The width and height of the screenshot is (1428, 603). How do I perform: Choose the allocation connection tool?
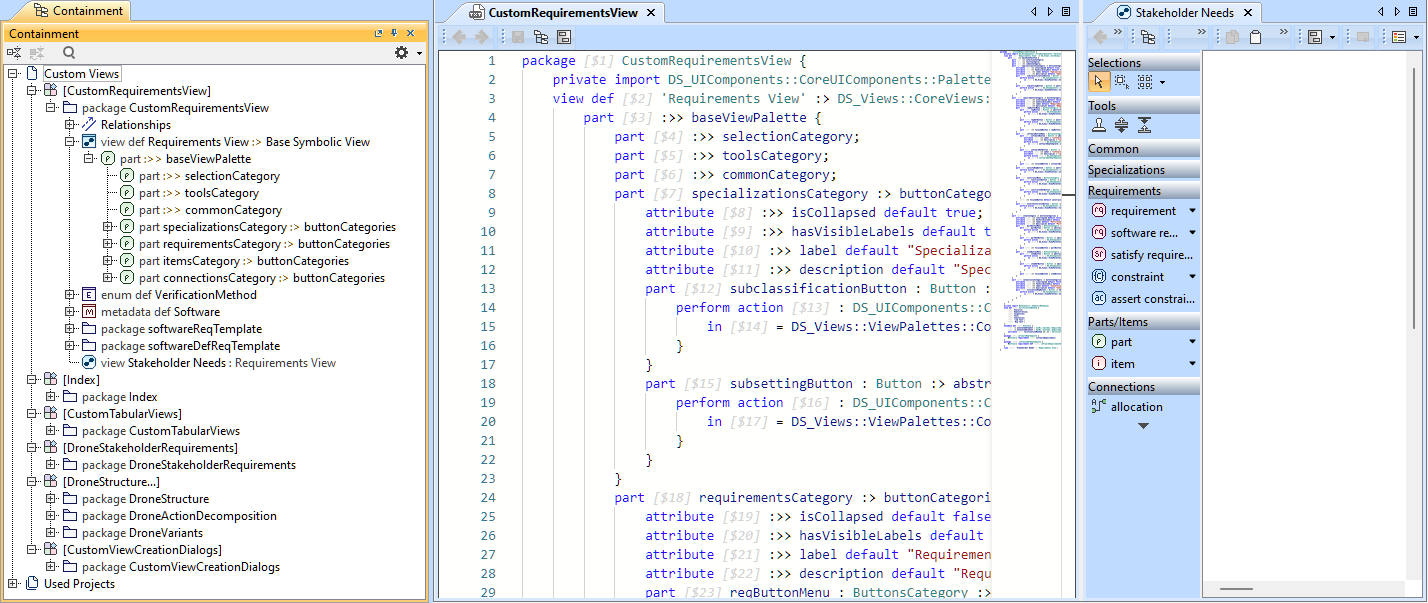[x=1136, y=407]
